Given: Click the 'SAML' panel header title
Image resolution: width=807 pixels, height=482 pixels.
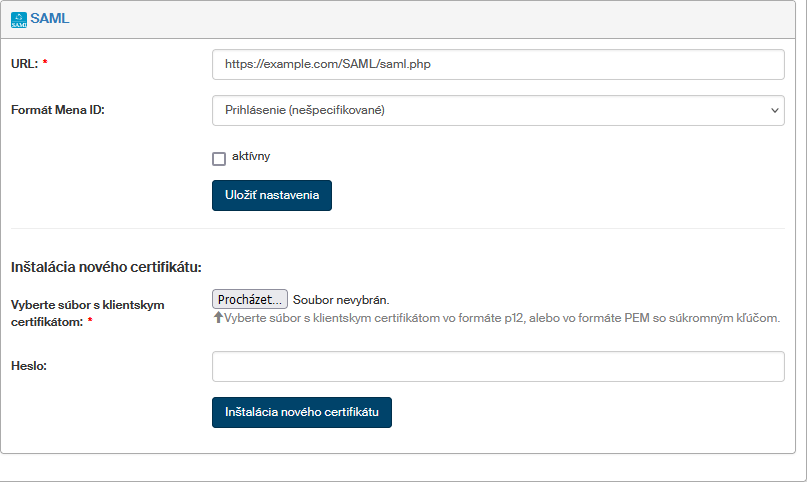Looking at the screenshot, I should 50,18.
